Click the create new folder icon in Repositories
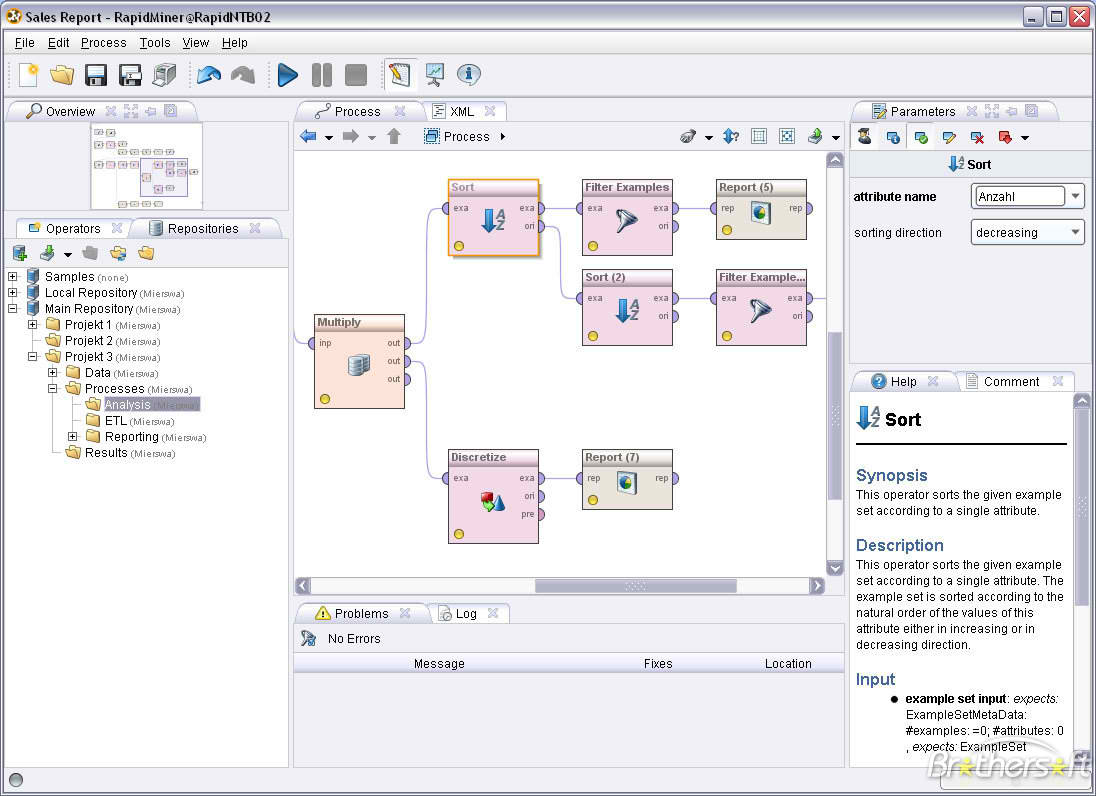1096x796 pixels. point(145,253)
